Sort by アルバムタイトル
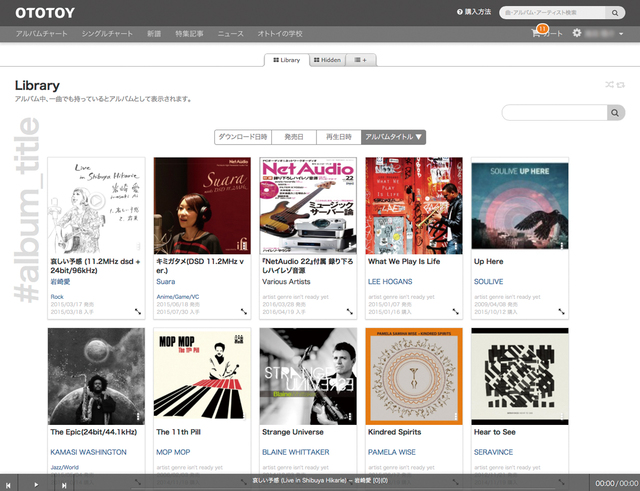Screen dimensions: 640x491 point(393,137)
